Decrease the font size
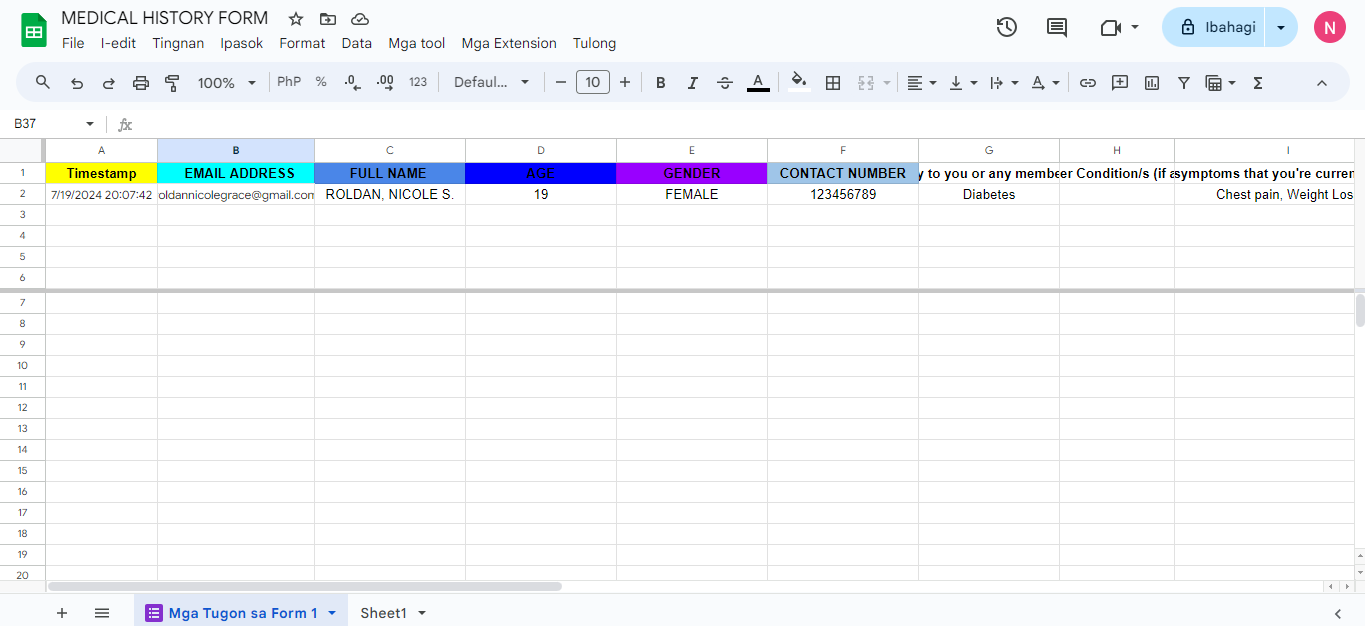 coord(561,82)
